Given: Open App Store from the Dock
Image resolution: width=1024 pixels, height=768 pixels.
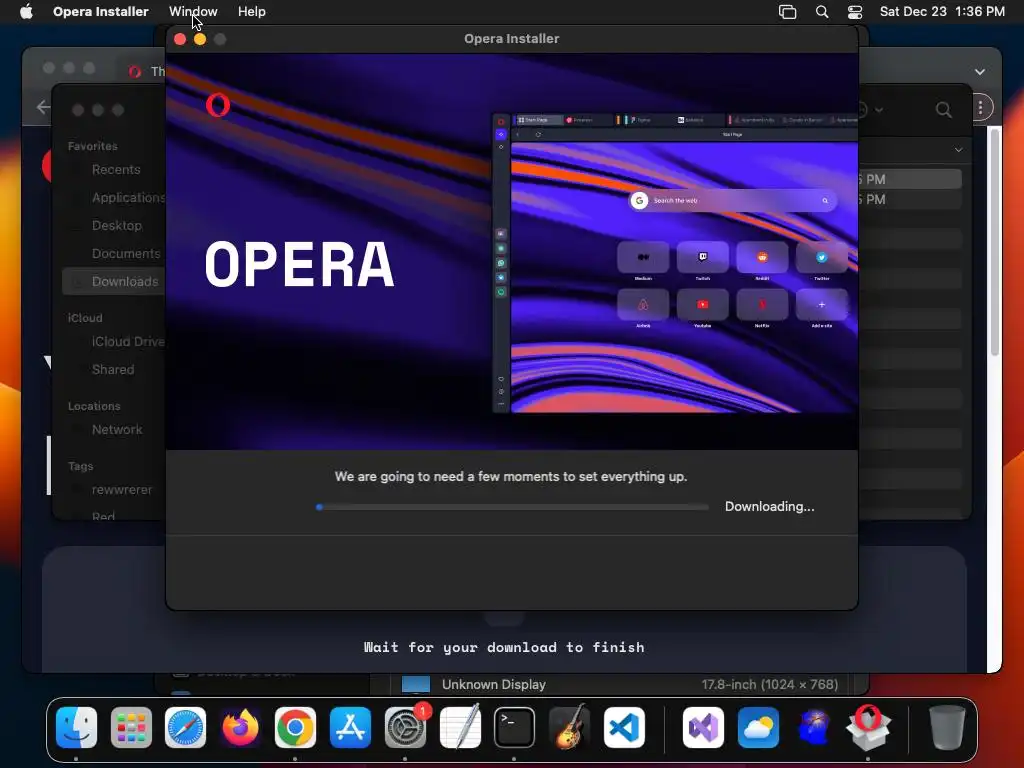Looking at the screenshot, I should tap(350, 727).
